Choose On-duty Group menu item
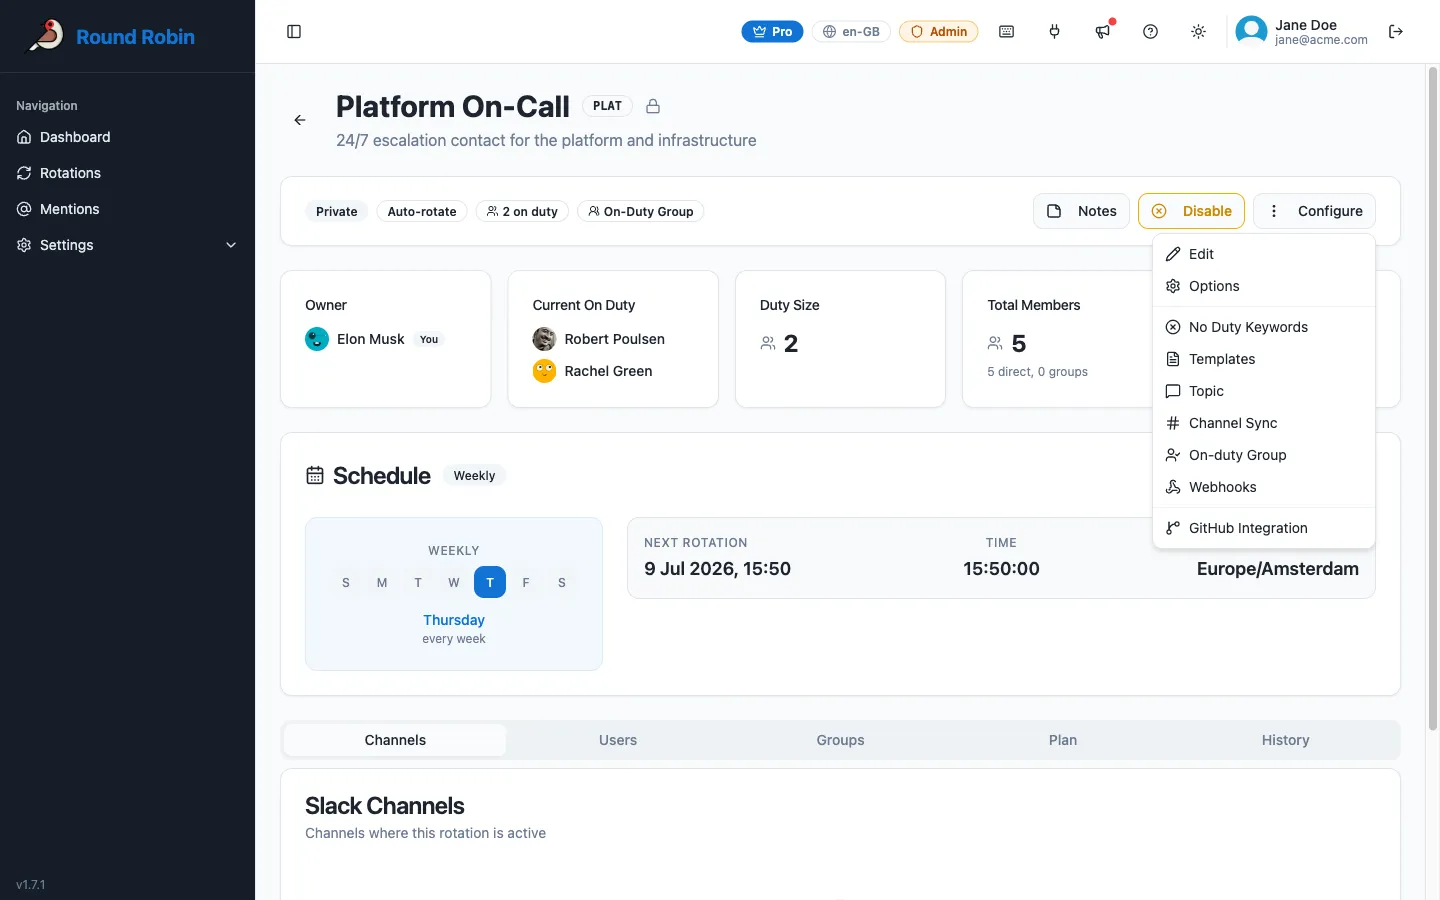Screen dimensions: 1440x900 point(1264,455)
